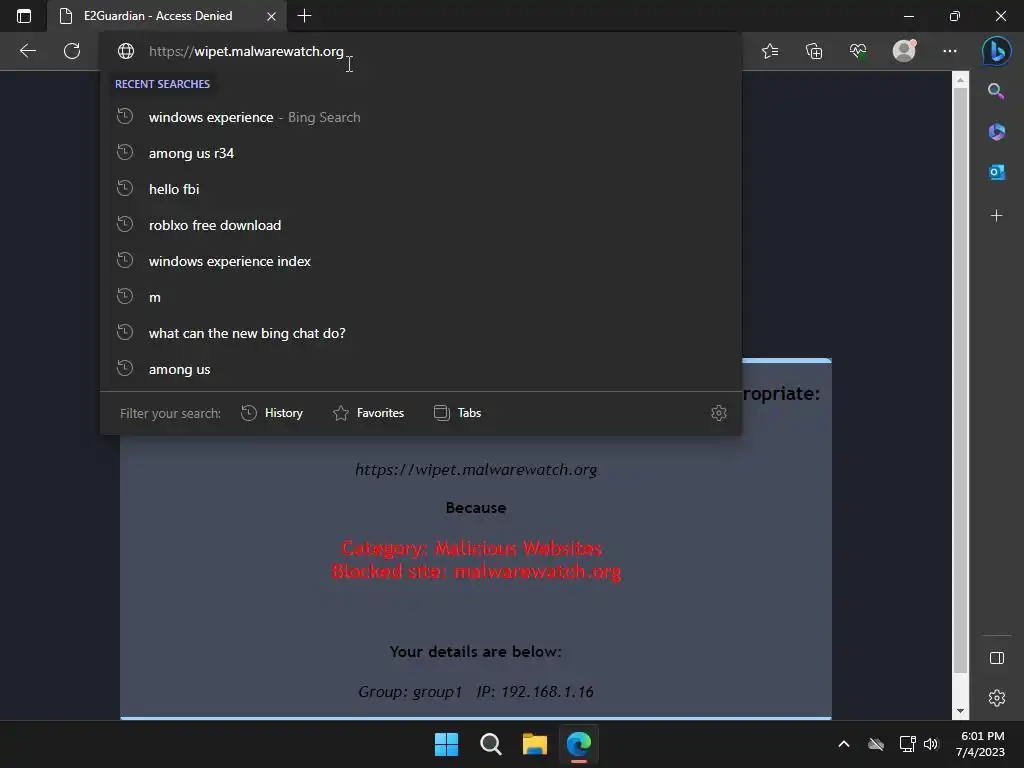The height and width of the screenshot is (768, 1024).
Task: Click Microsoft Edge taskbar icon
Action: 579,744
